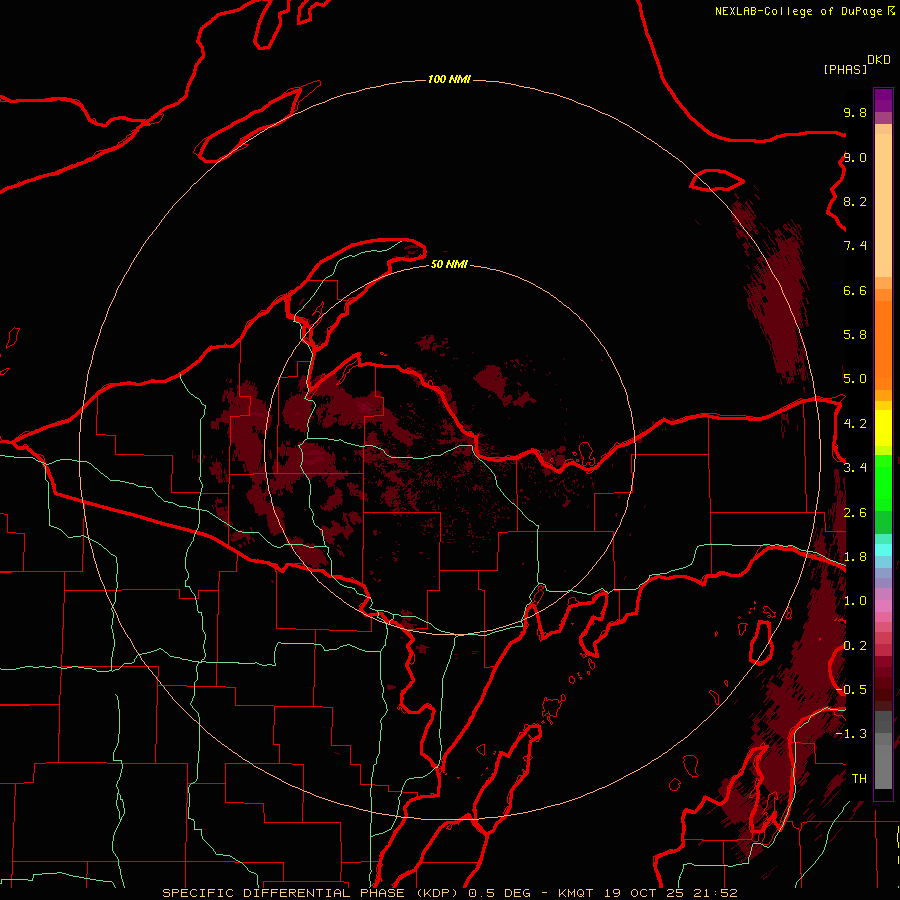
Task: Select the 5.0 value on the scale
Action: coord(855,379)
